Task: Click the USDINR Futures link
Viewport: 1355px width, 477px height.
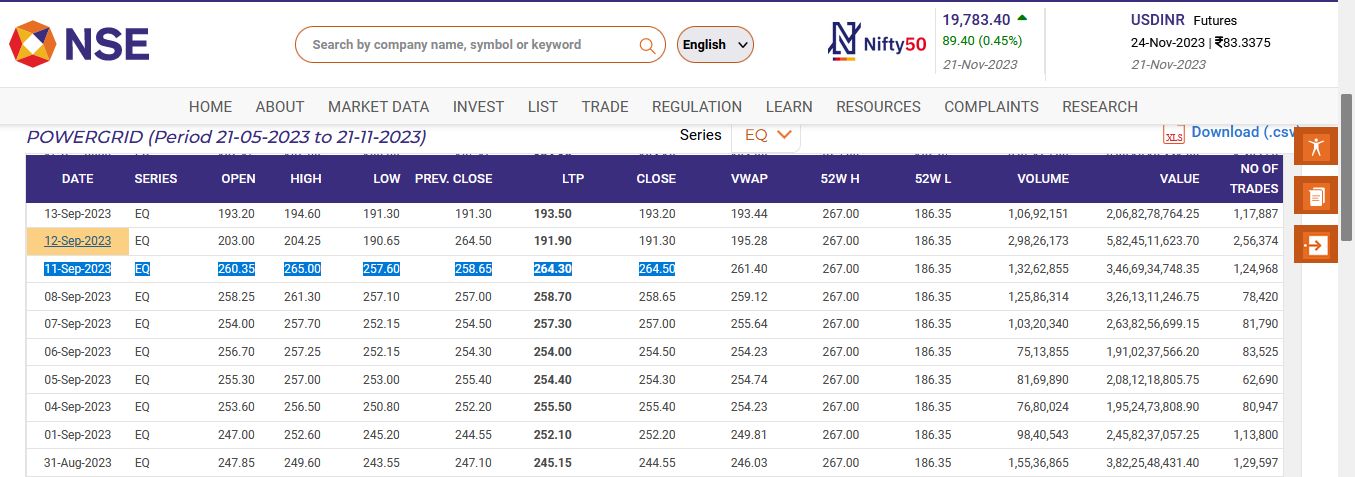Action: point(1184,20)
